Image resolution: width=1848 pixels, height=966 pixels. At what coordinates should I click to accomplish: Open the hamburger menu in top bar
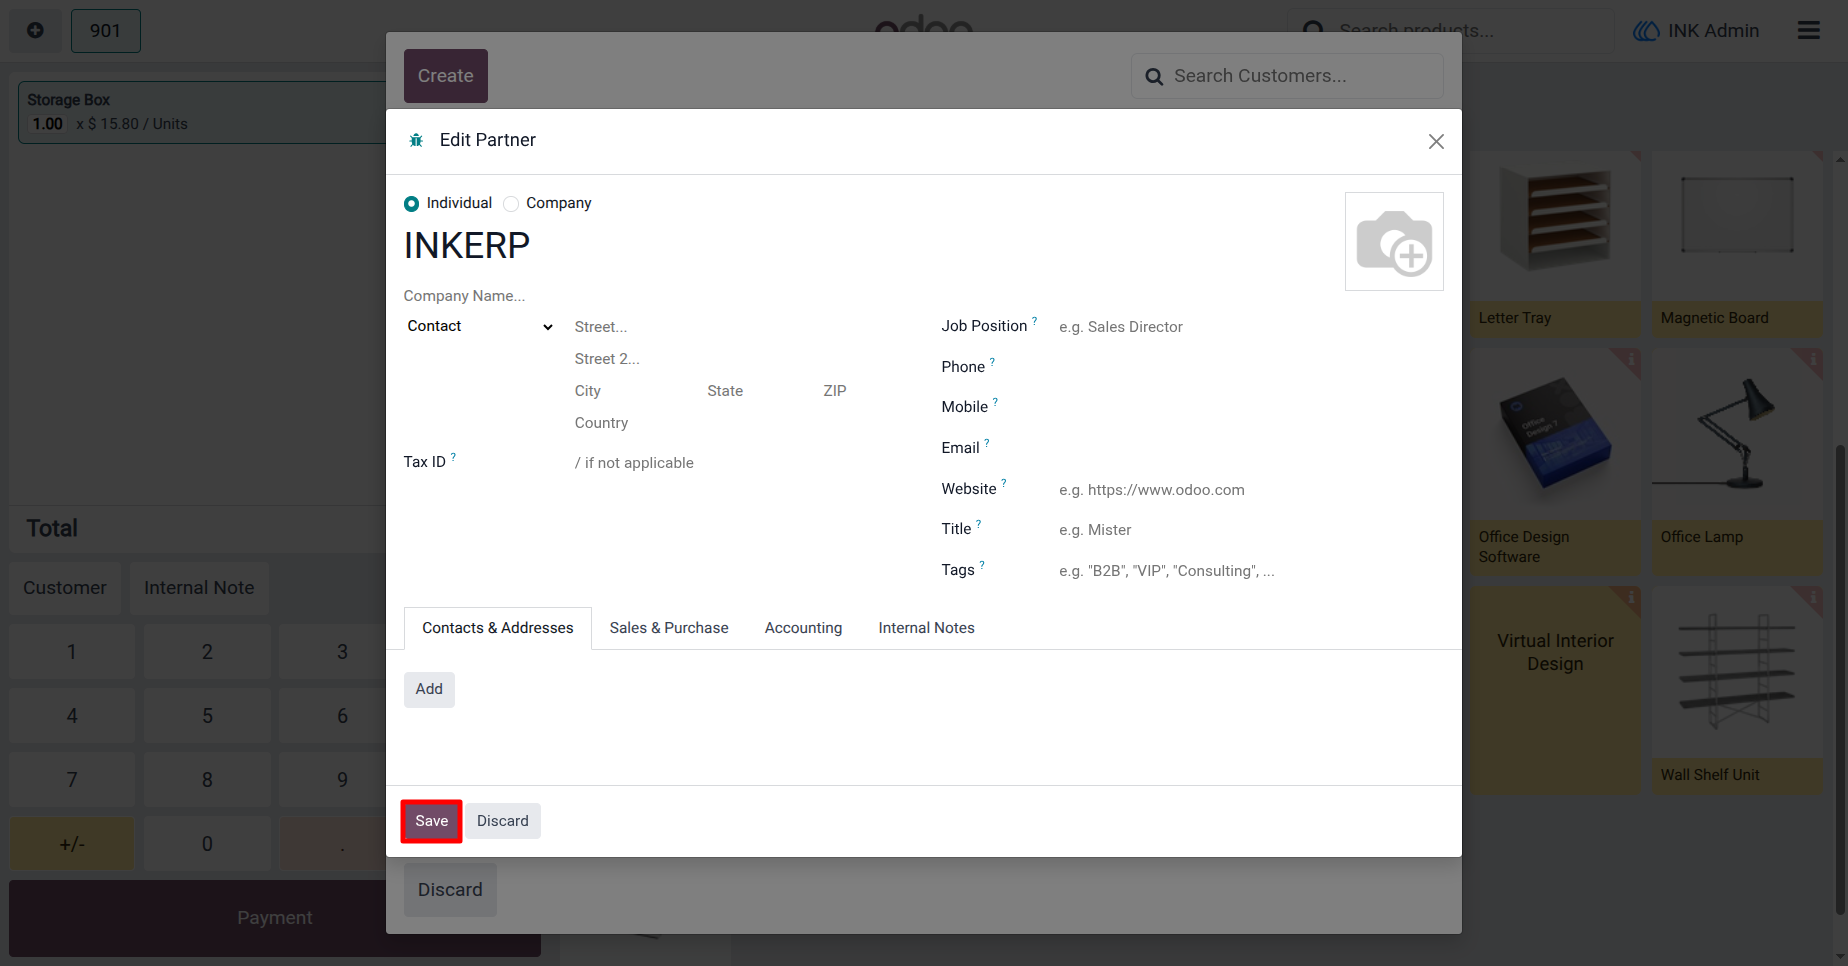point(1808,30)
